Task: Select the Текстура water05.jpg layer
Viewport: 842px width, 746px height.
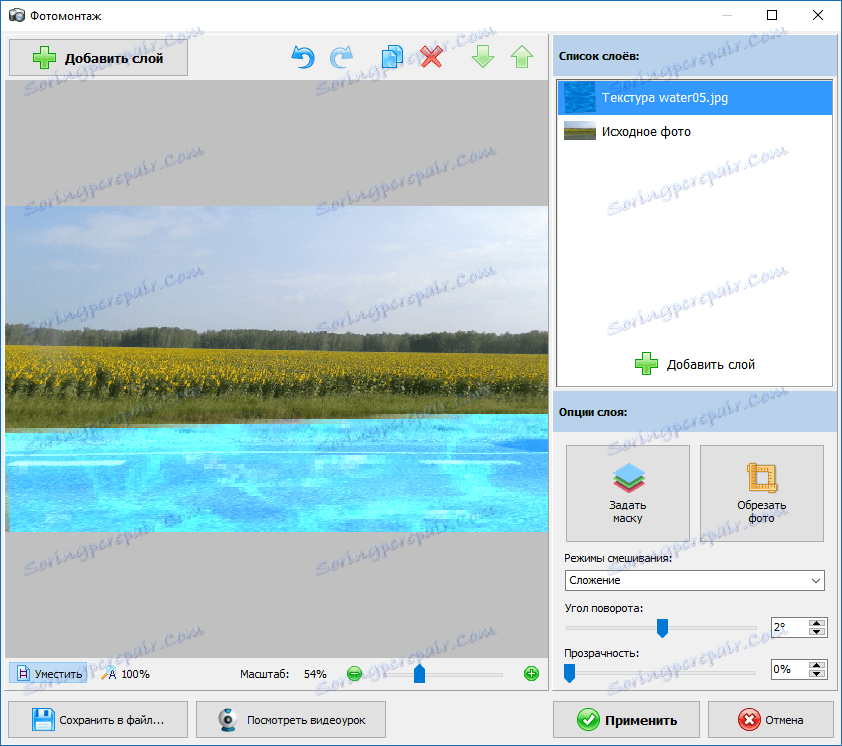Action: (694, 98)
